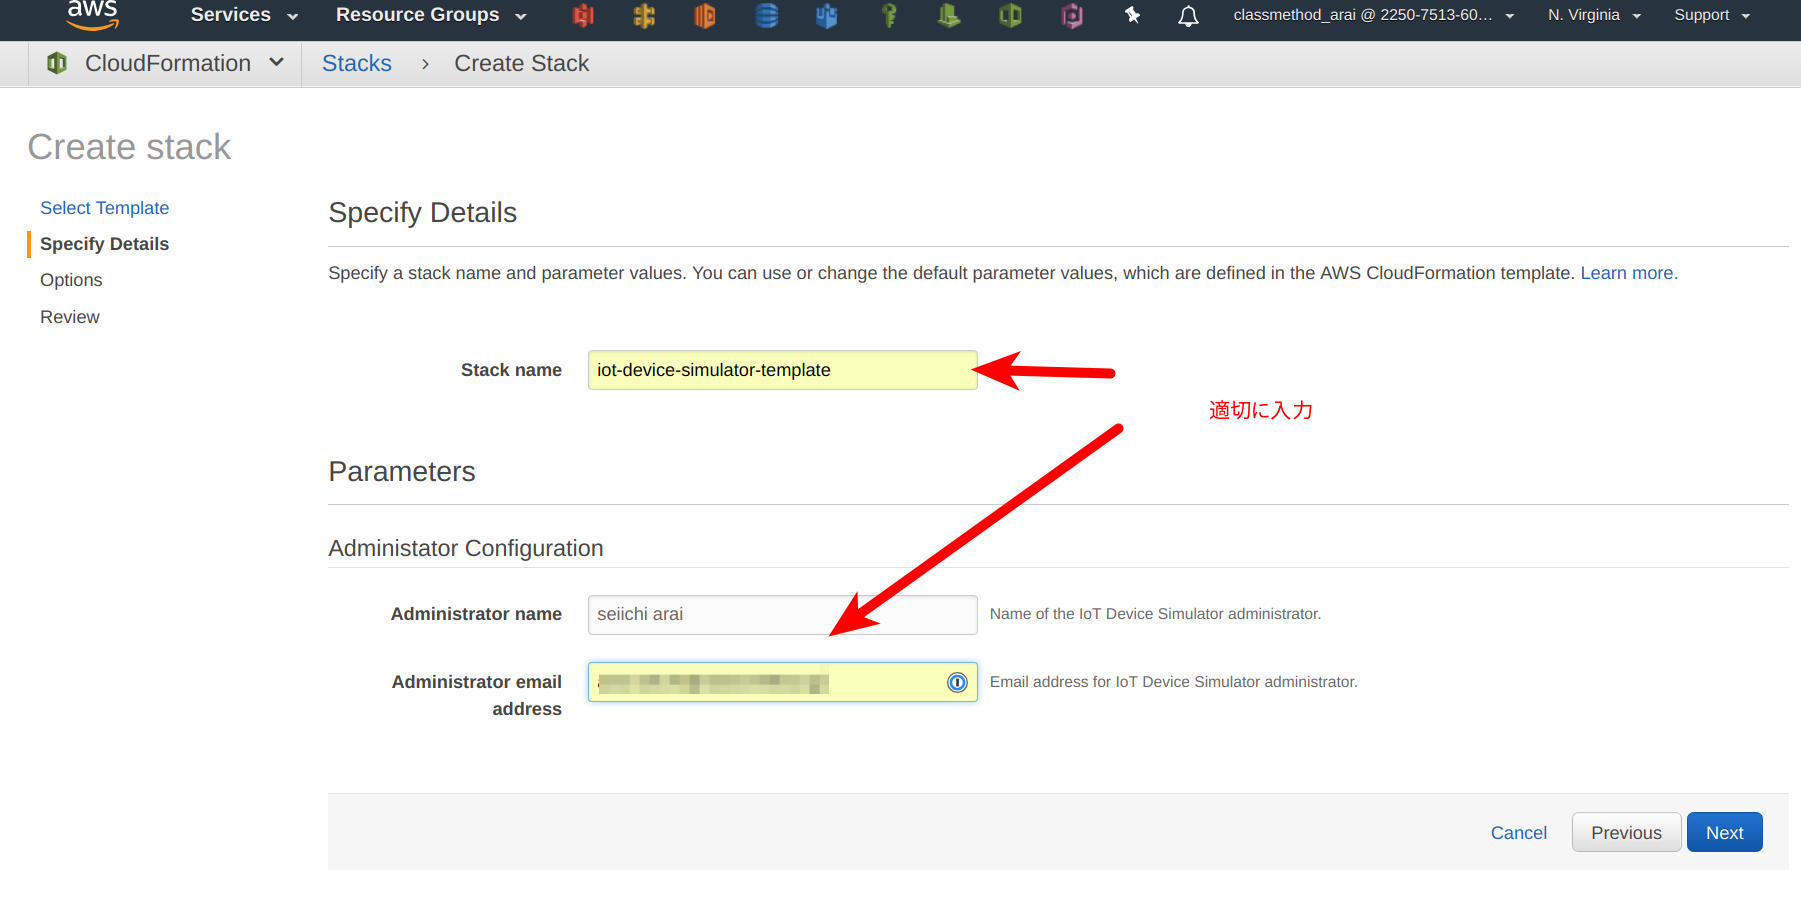Open the first red pinned service shortcut
The width and height of the screenshot is (1801, 917).
click(583, 15)
